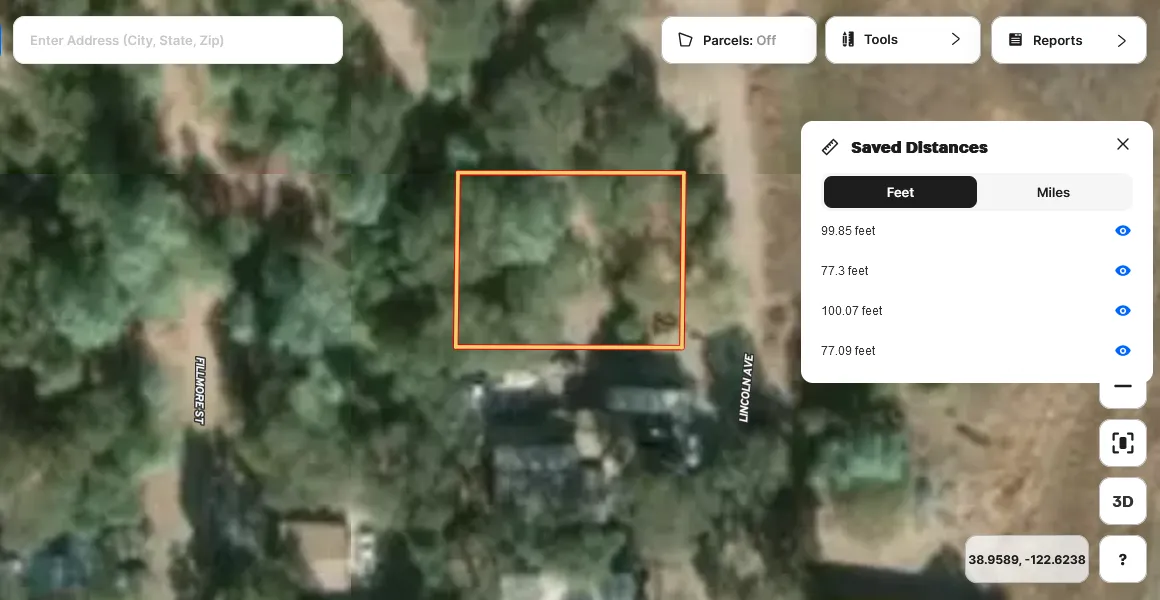Click the Reports document icon
The height and width of the screenshot is (600, 1160).
pyautogui.click(x=1015, y=41)
